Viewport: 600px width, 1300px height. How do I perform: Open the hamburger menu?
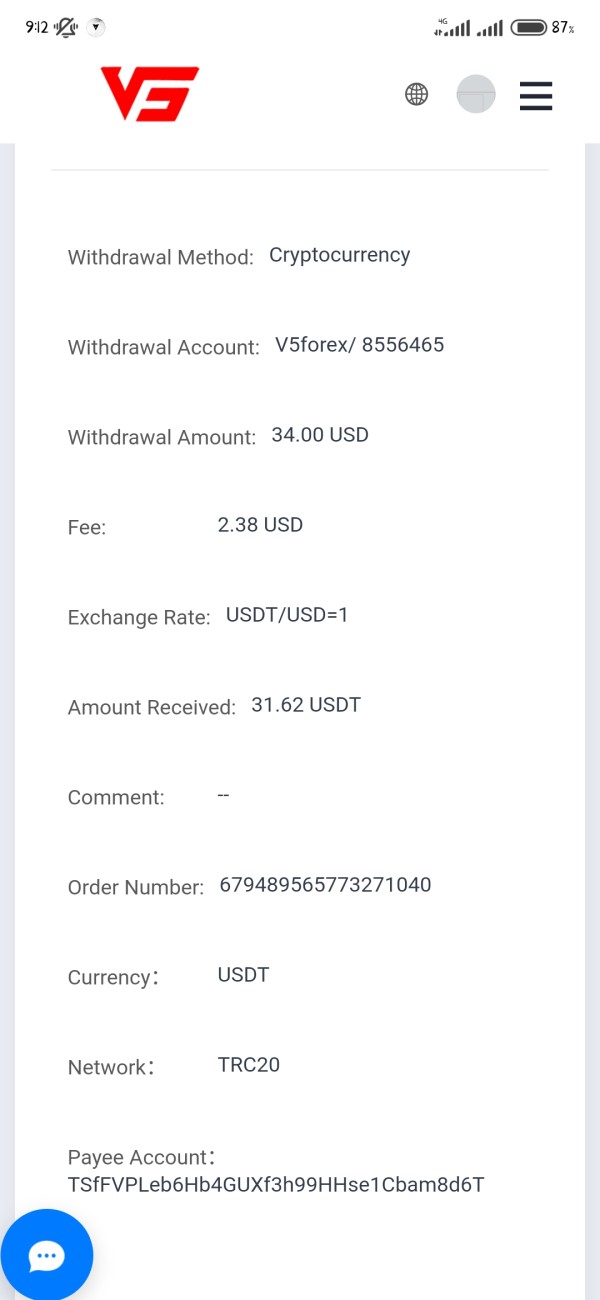pyautogui.click(x=536, y=95)
